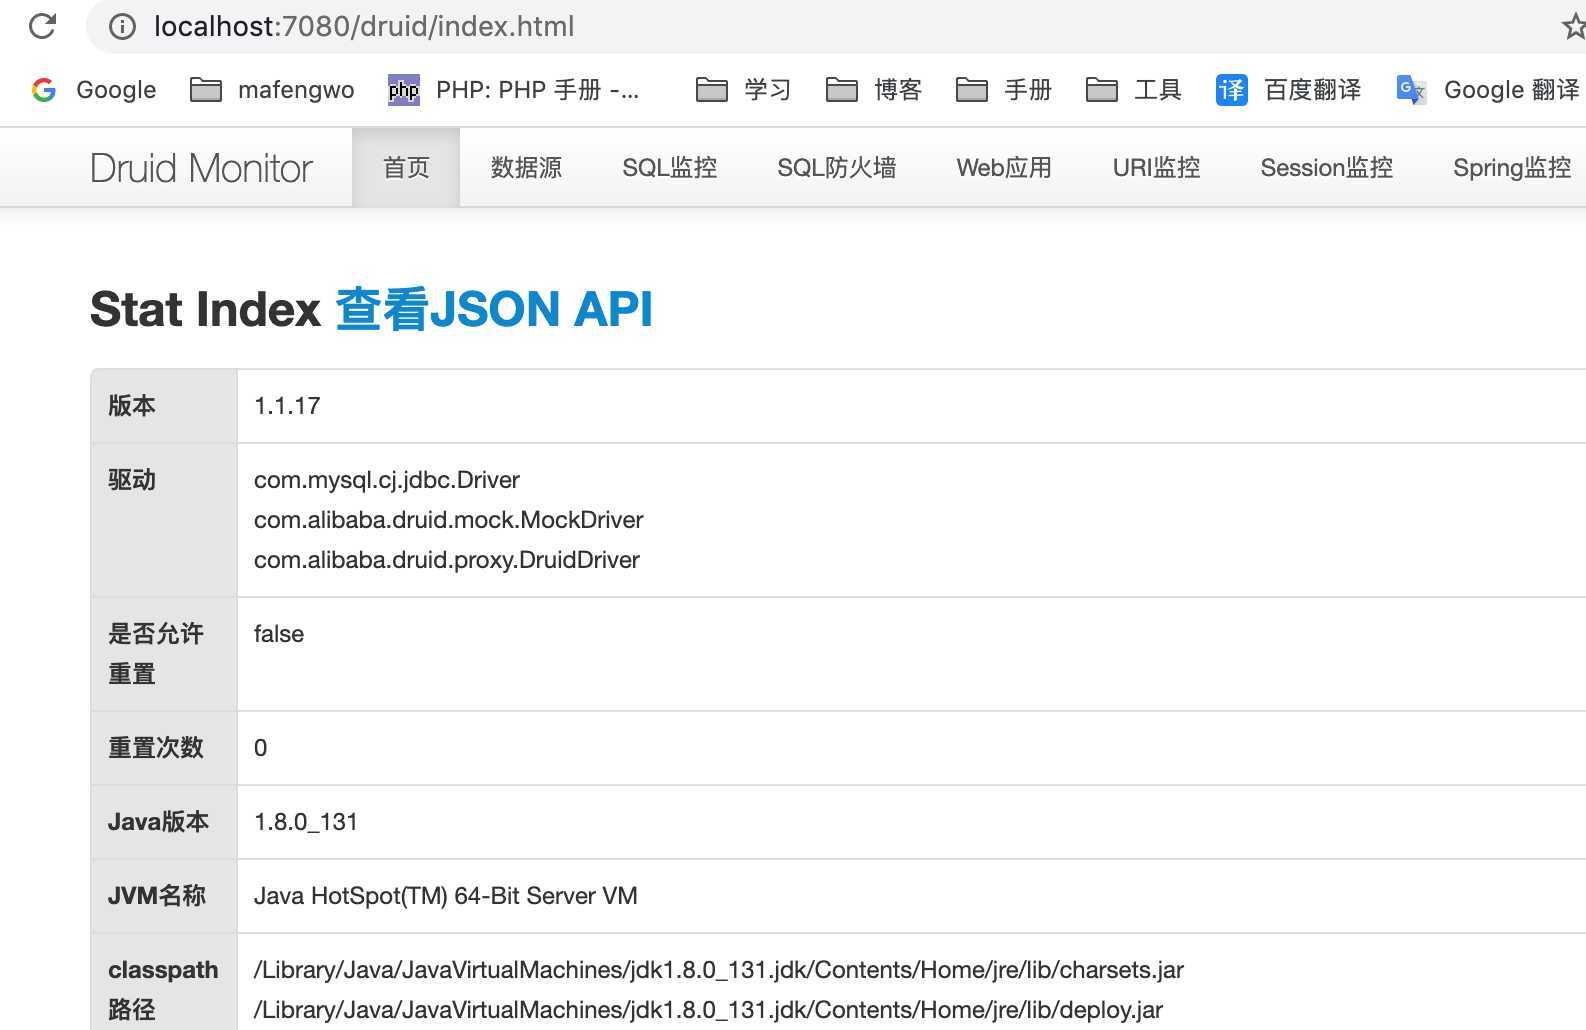The image size is (1586, 1030).
Task: Select the Java版本 value 1.8.0_131
Action: 306,822
